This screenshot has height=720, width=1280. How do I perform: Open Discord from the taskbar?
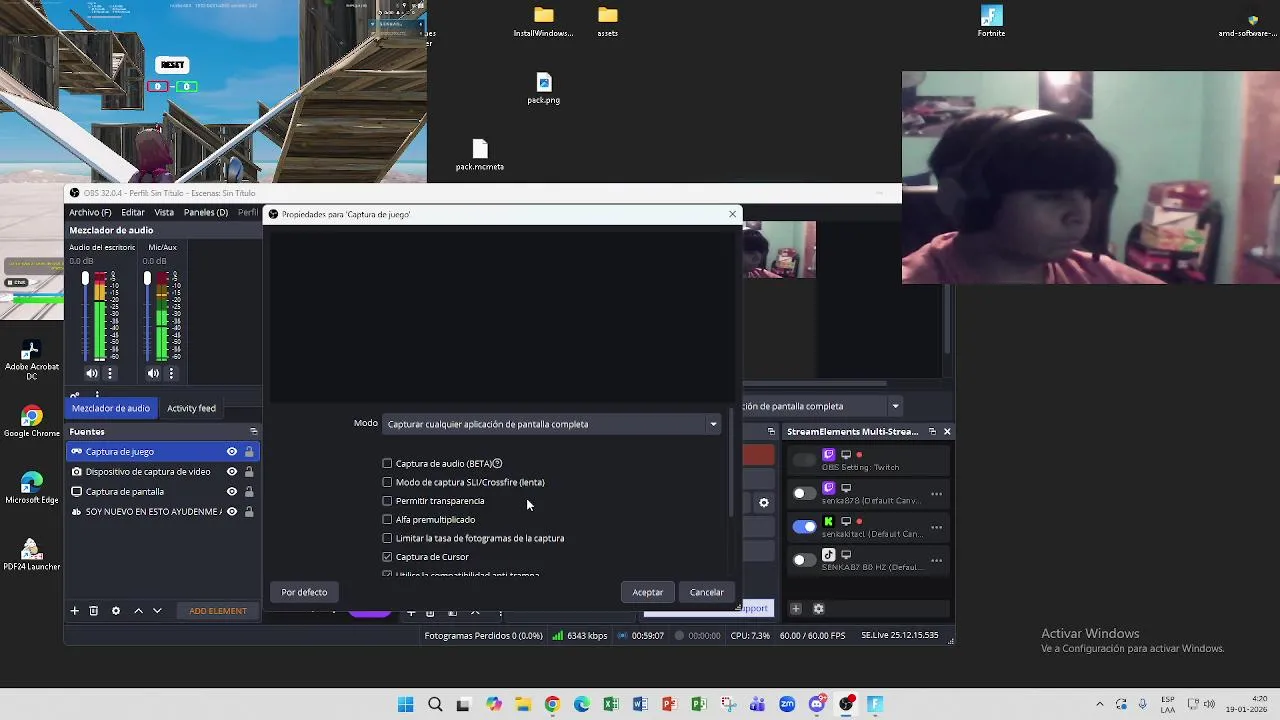(x=817, y=705)
